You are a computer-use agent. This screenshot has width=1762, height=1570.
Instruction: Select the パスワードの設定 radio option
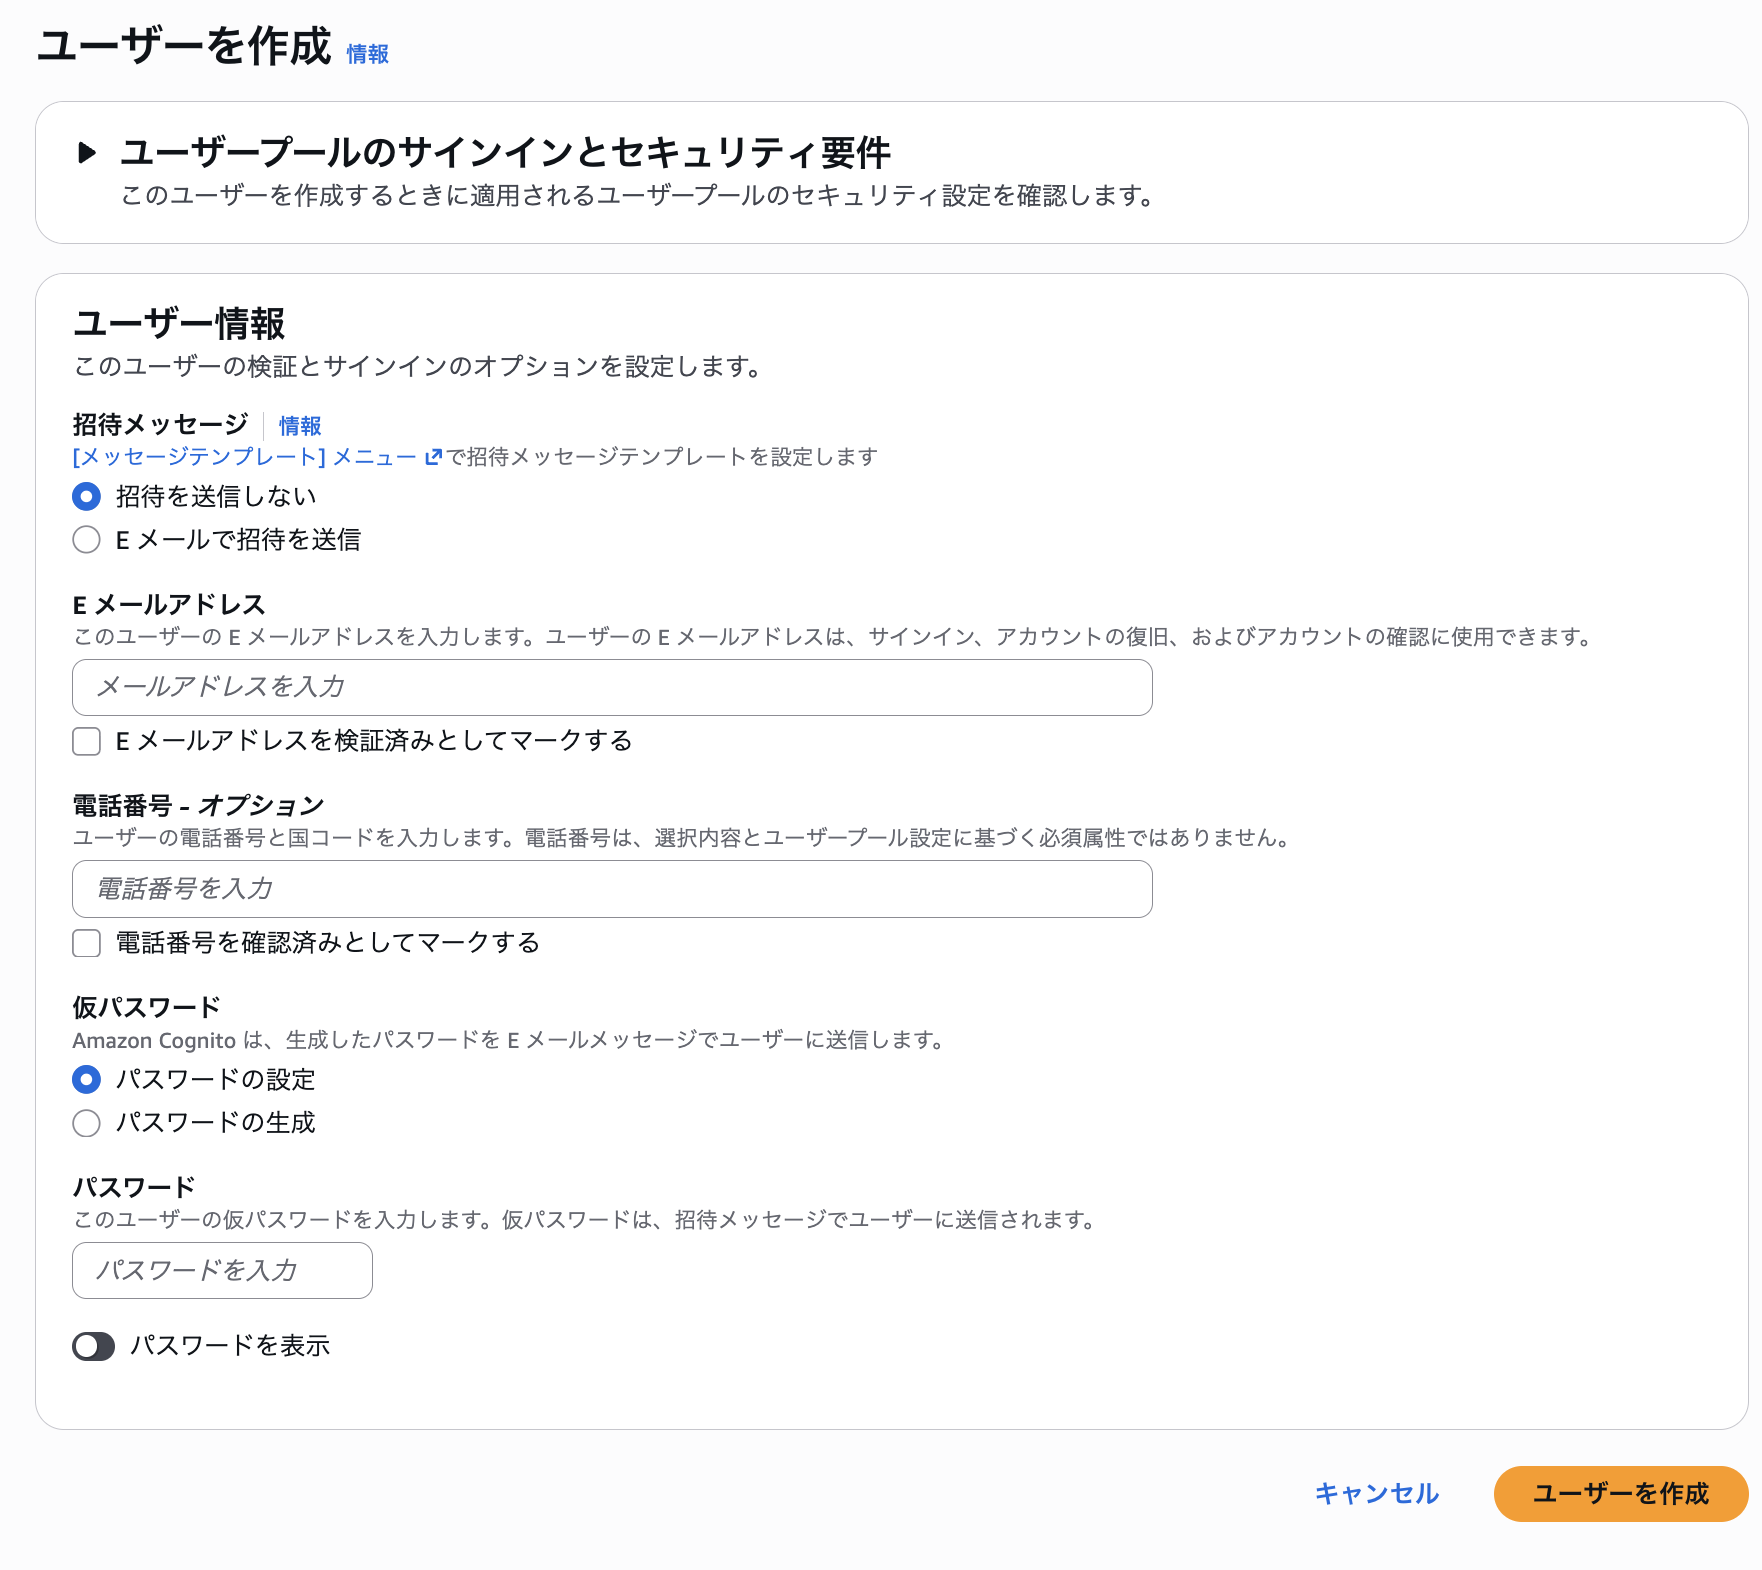[87, 1080]
